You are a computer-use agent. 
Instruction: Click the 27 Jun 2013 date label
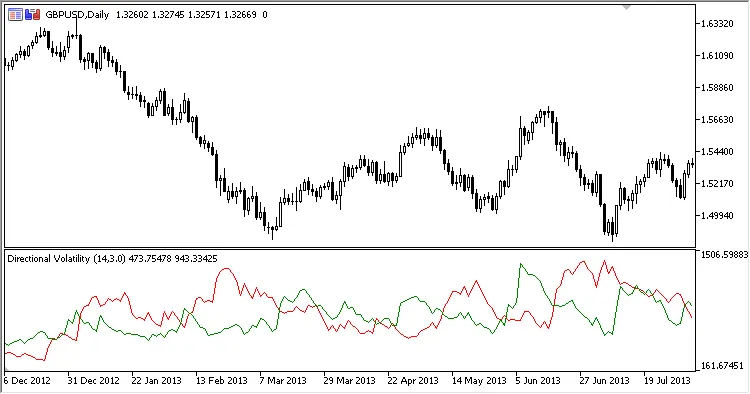click(x=604, y=381)
